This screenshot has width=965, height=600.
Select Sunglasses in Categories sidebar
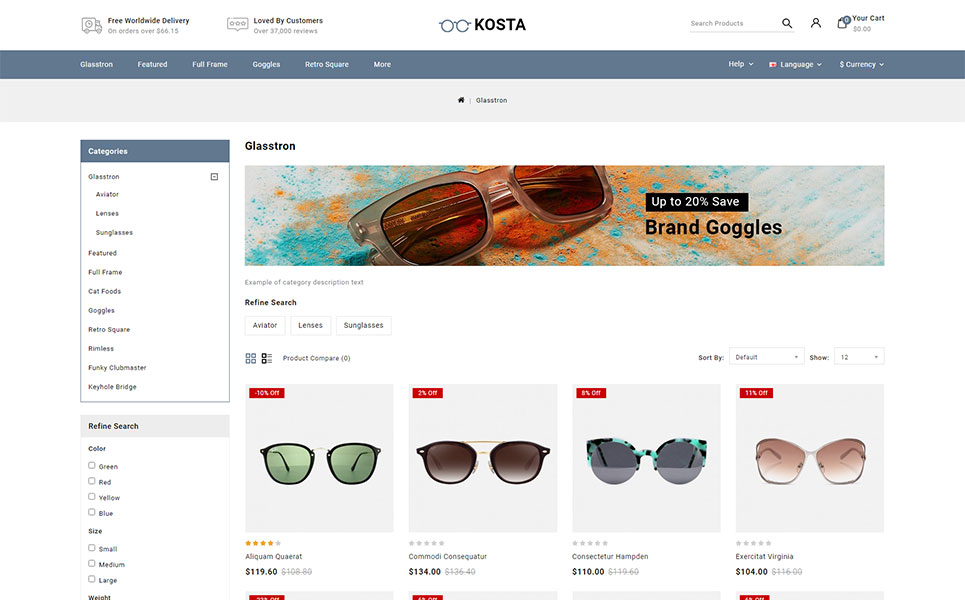114,233
